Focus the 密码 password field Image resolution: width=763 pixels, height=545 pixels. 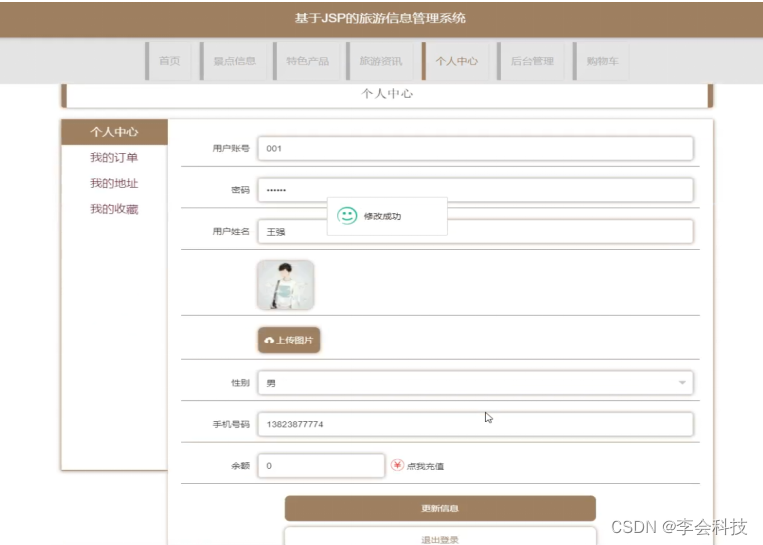475,190
